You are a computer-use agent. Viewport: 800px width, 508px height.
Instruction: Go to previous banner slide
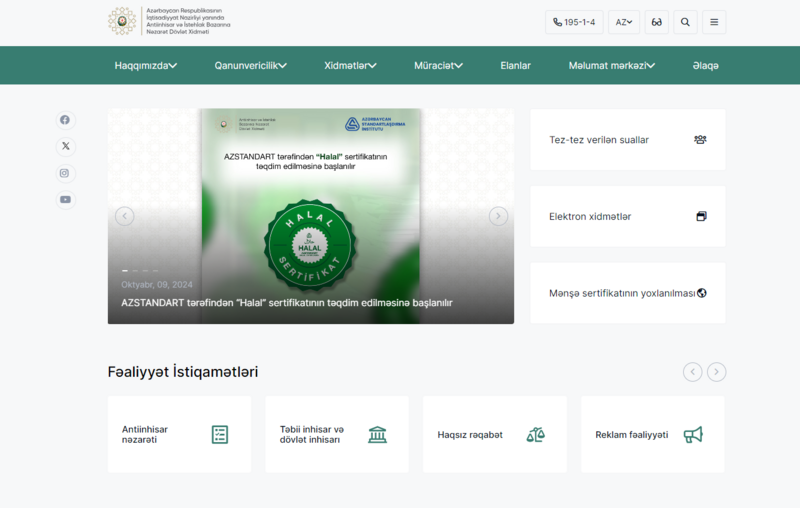point(124,216)
